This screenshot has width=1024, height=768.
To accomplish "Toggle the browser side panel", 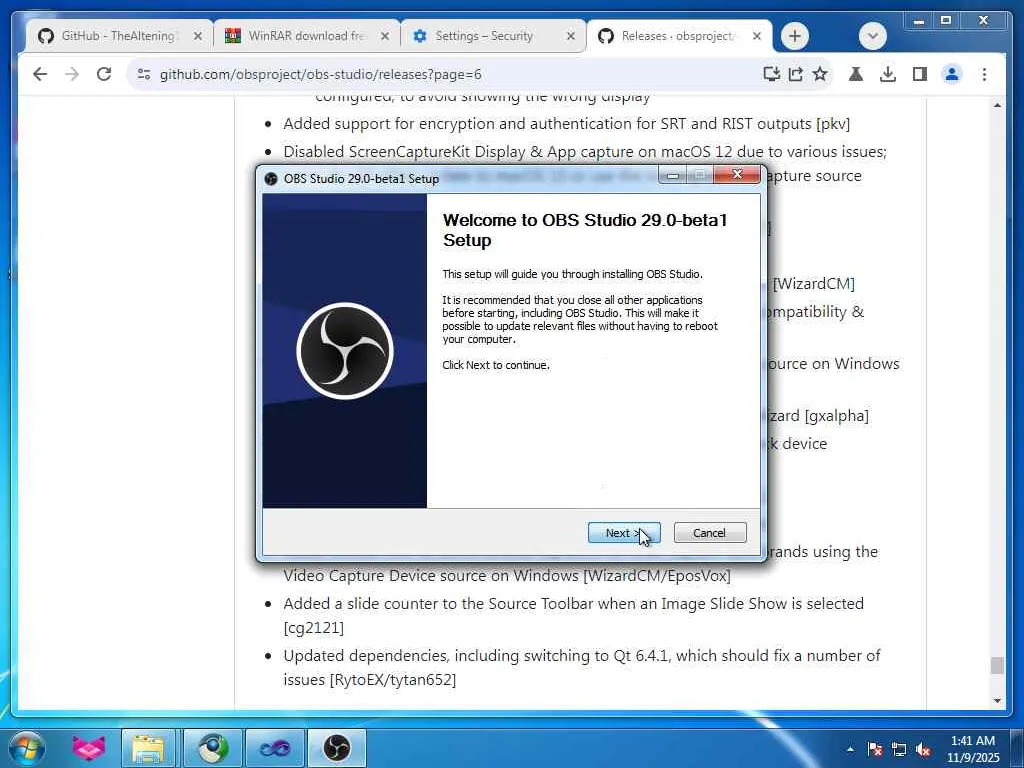I will (920, 74).
